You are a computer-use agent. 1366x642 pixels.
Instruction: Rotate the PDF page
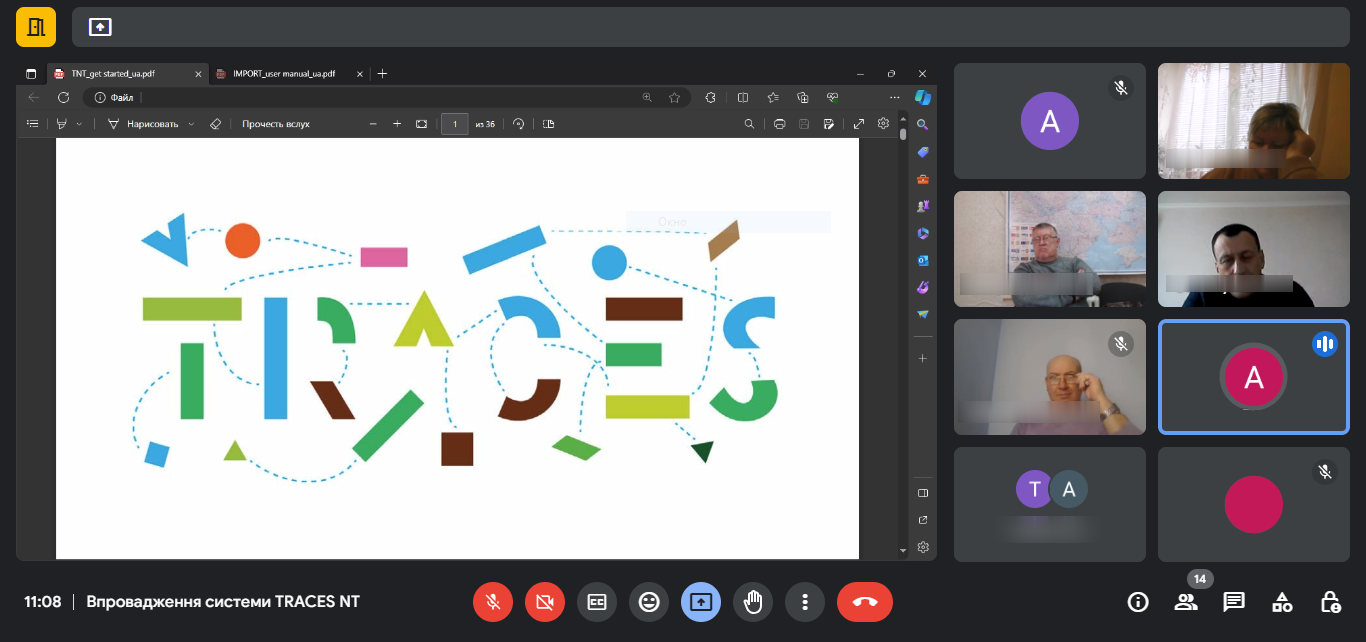[x=519, y=124]
